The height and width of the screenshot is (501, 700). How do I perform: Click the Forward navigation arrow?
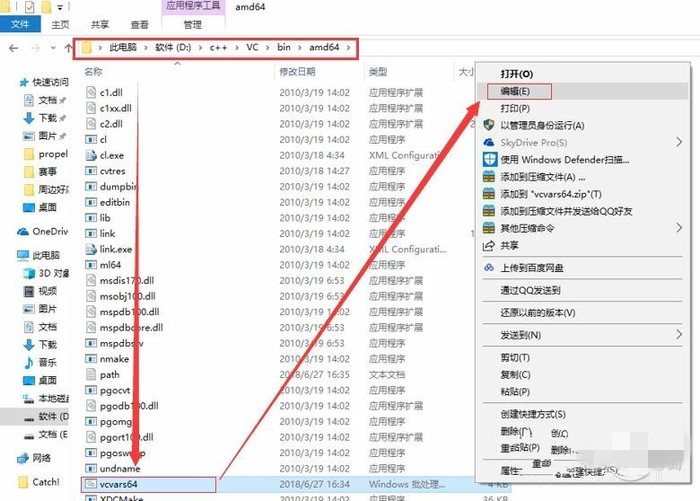coord(35,48)
